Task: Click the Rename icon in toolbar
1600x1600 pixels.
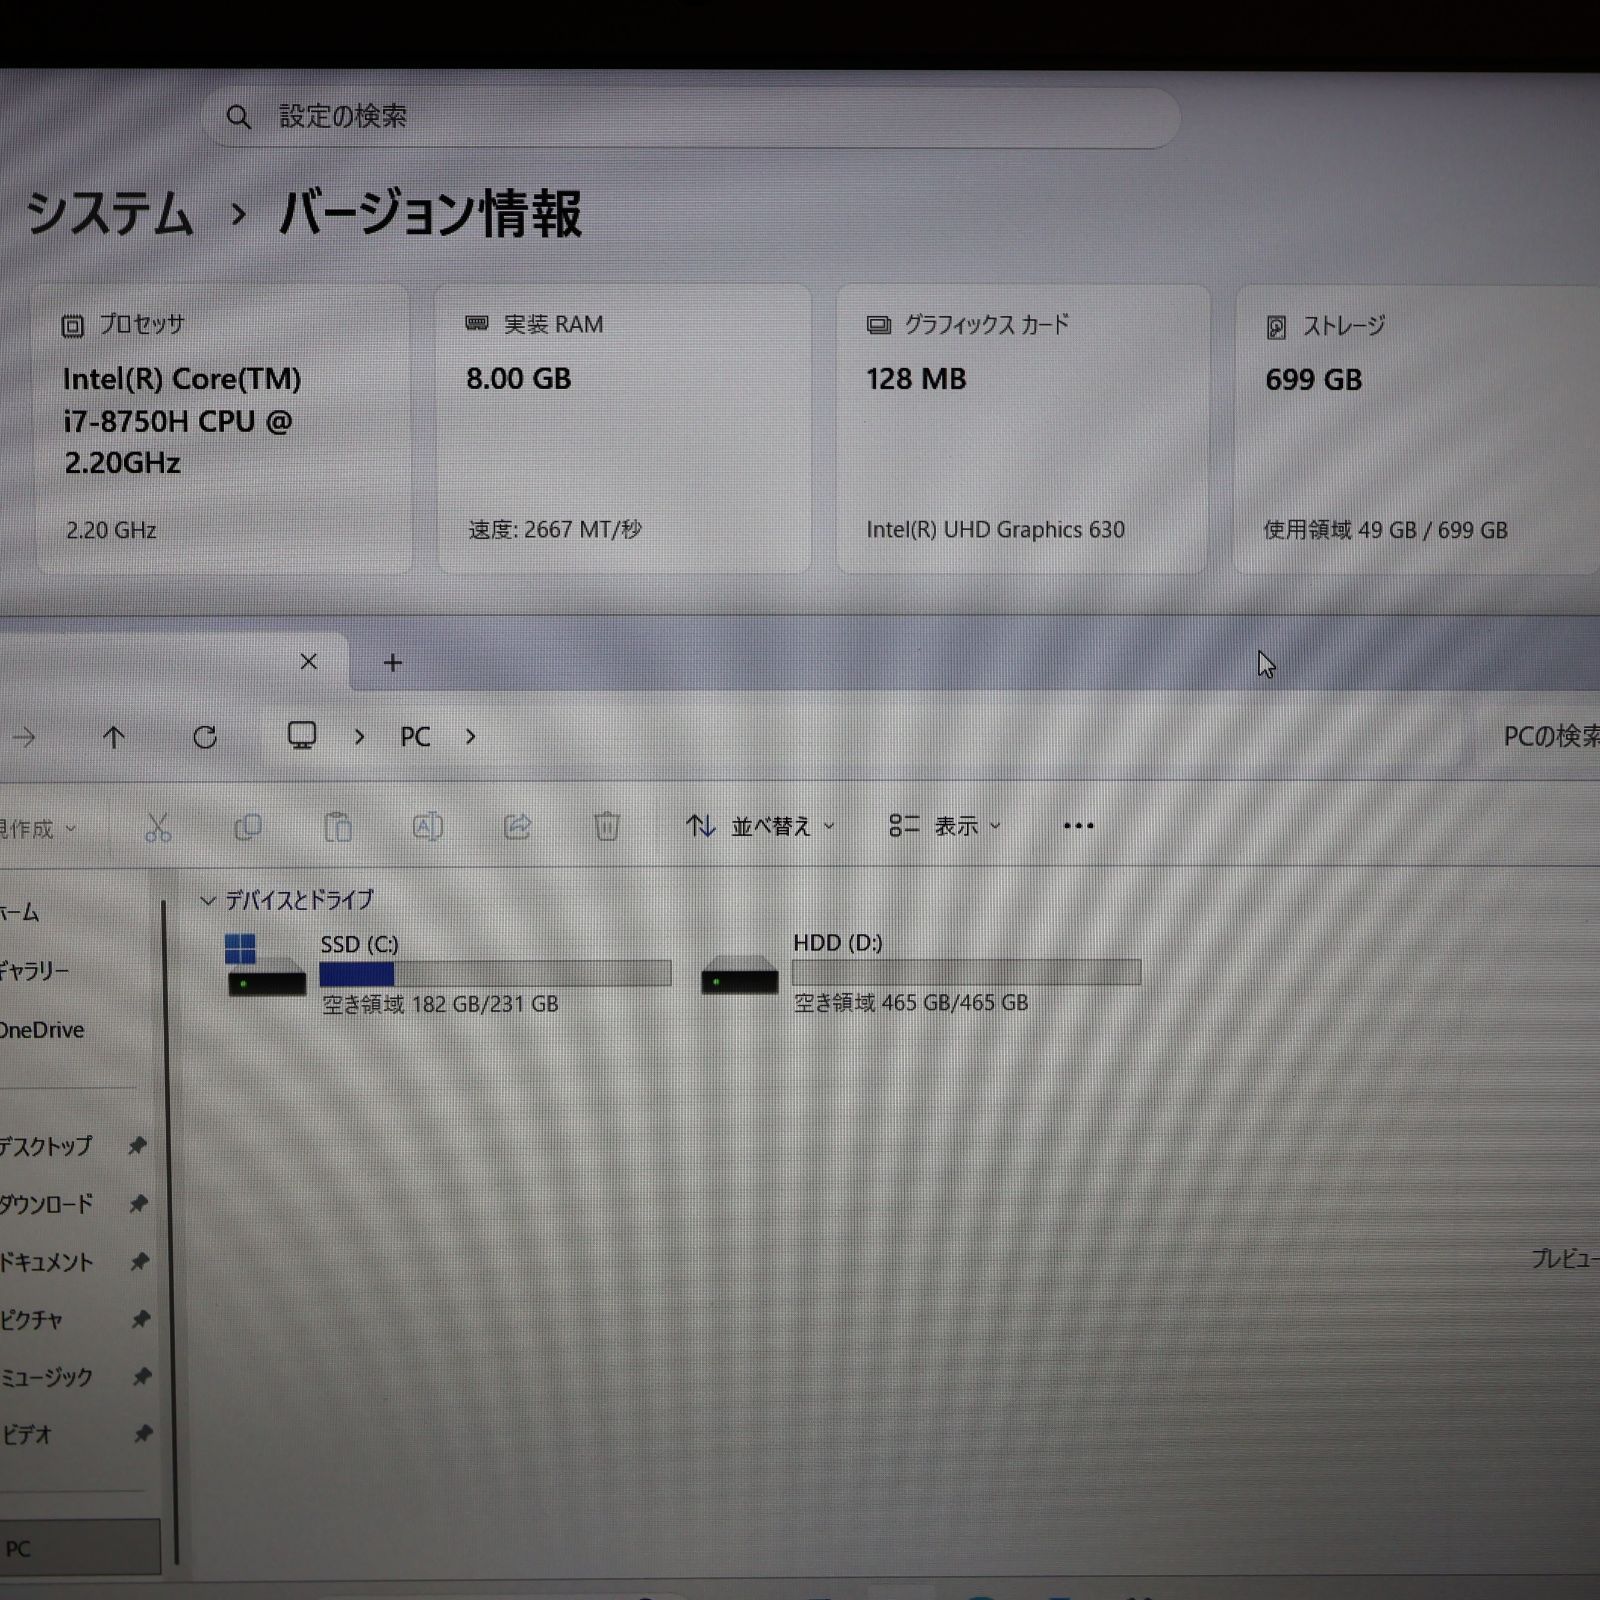Action: click(427, 827)
